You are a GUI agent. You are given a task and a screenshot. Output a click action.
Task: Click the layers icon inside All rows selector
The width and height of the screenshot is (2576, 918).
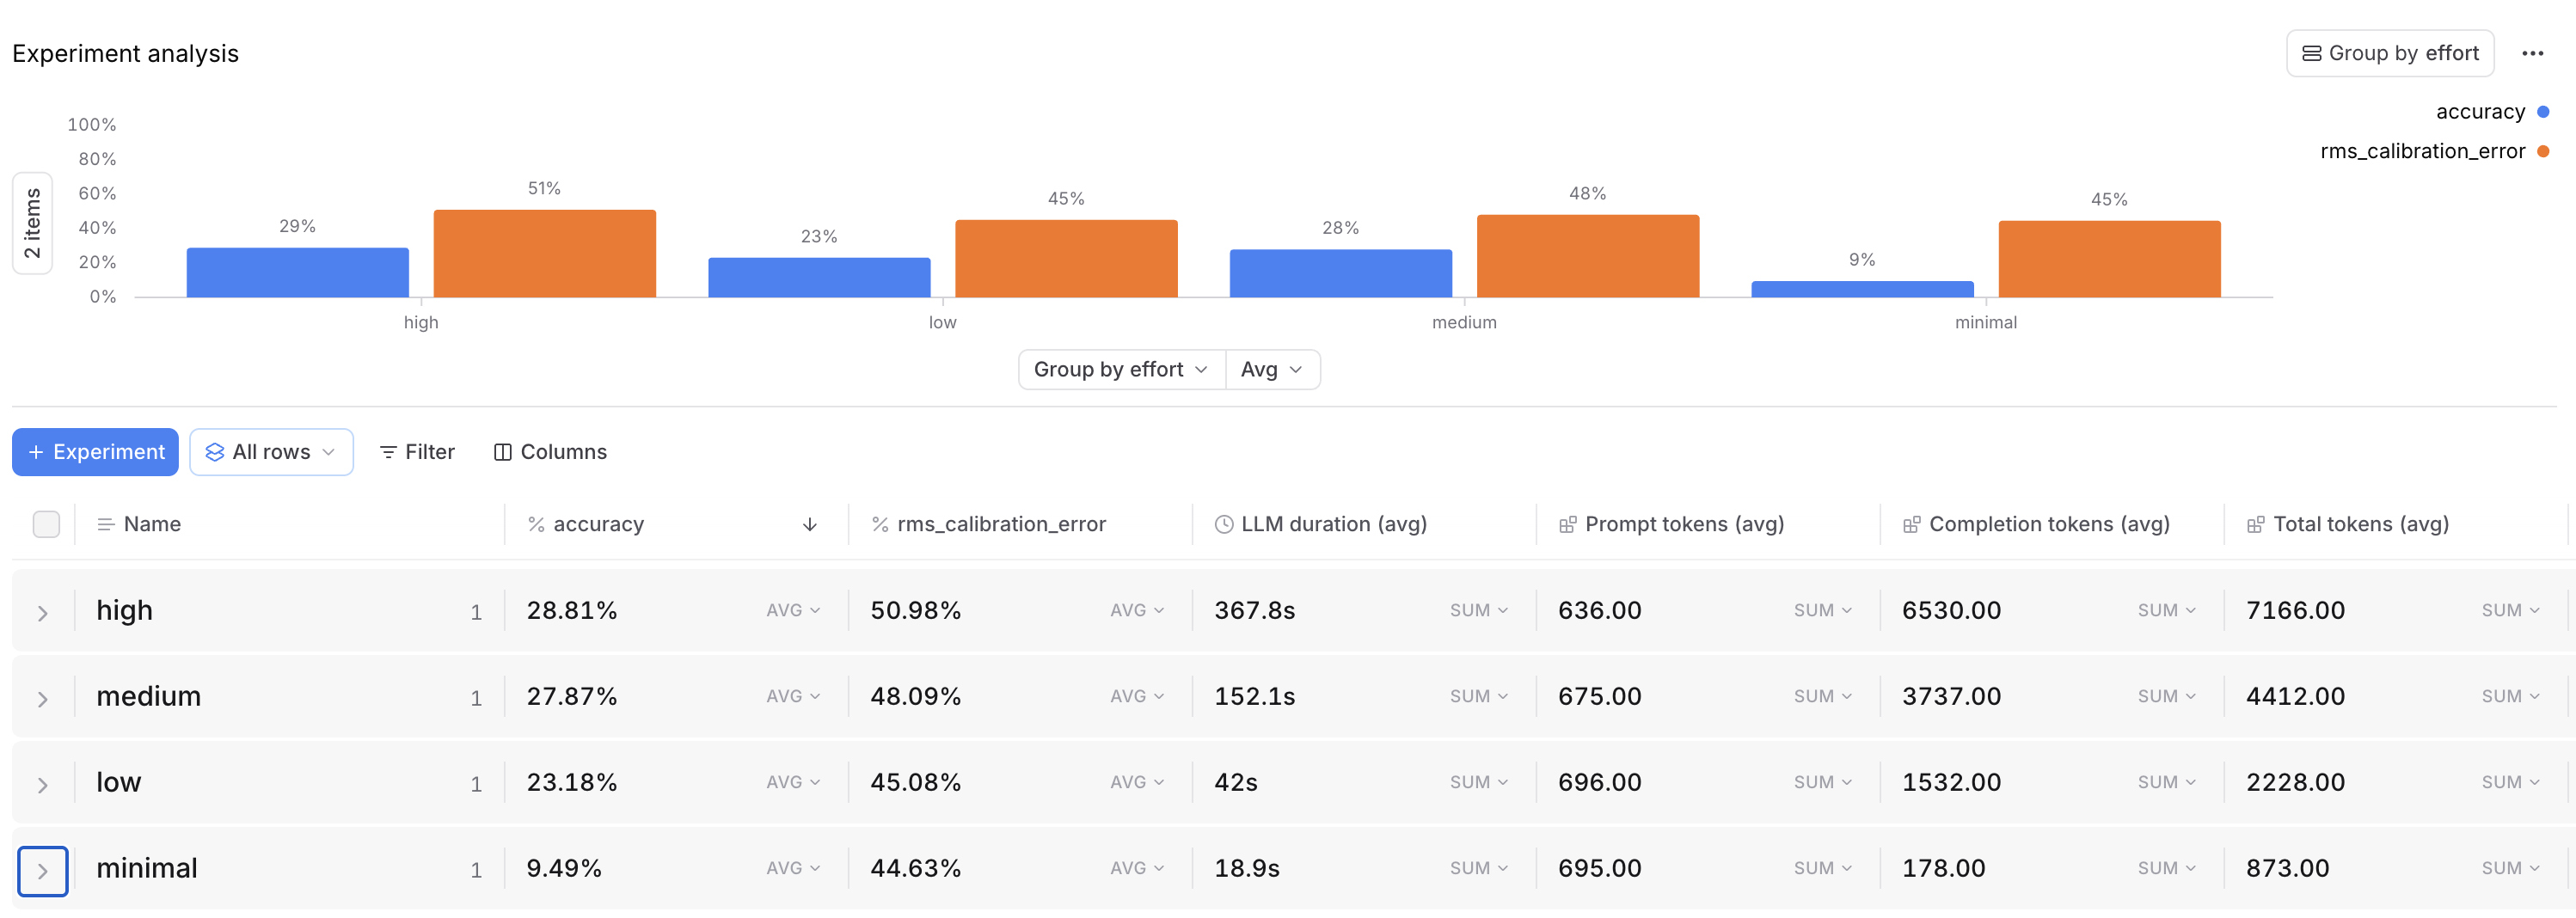point(214,451)
